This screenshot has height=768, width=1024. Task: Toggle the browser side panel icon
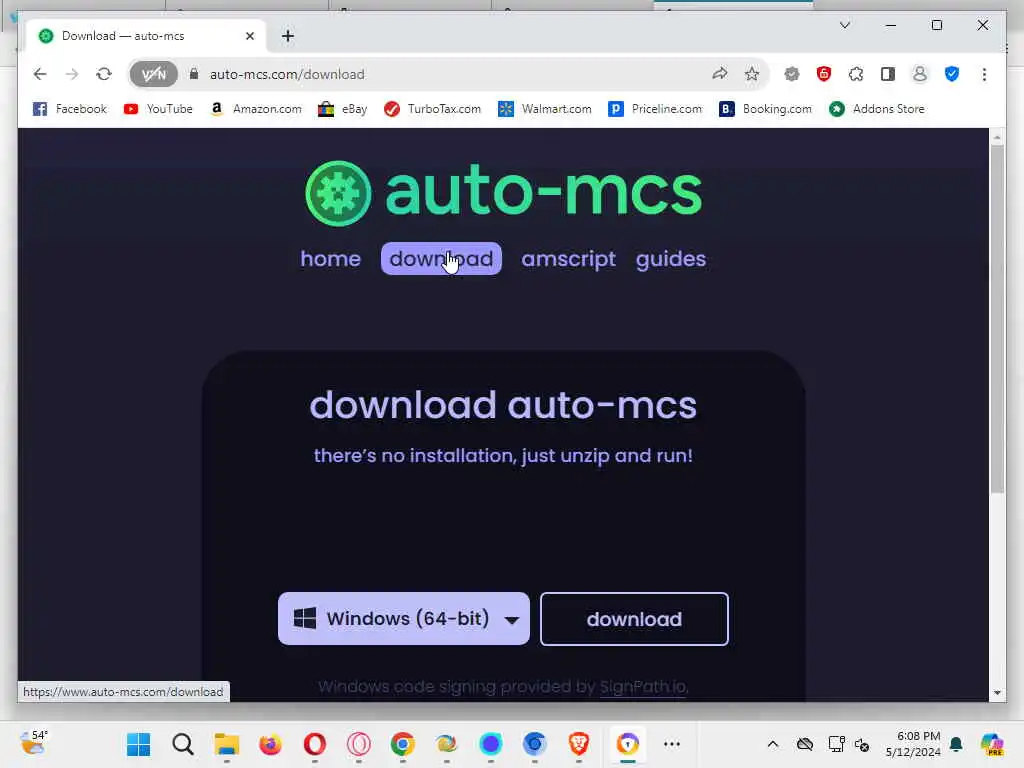point(888,74)
